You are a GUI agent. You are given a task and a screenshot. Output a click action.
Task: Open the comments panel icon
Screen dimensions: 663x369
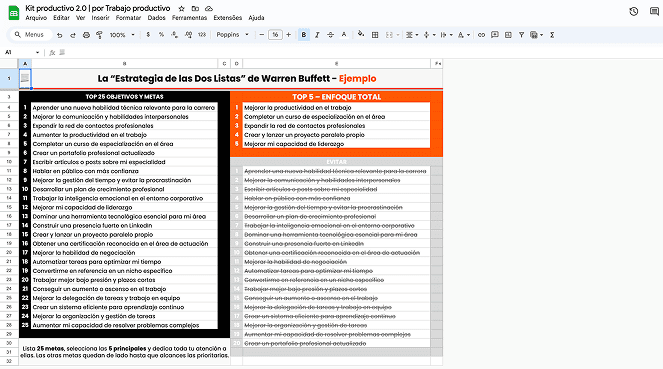click(x=654, y=11)
